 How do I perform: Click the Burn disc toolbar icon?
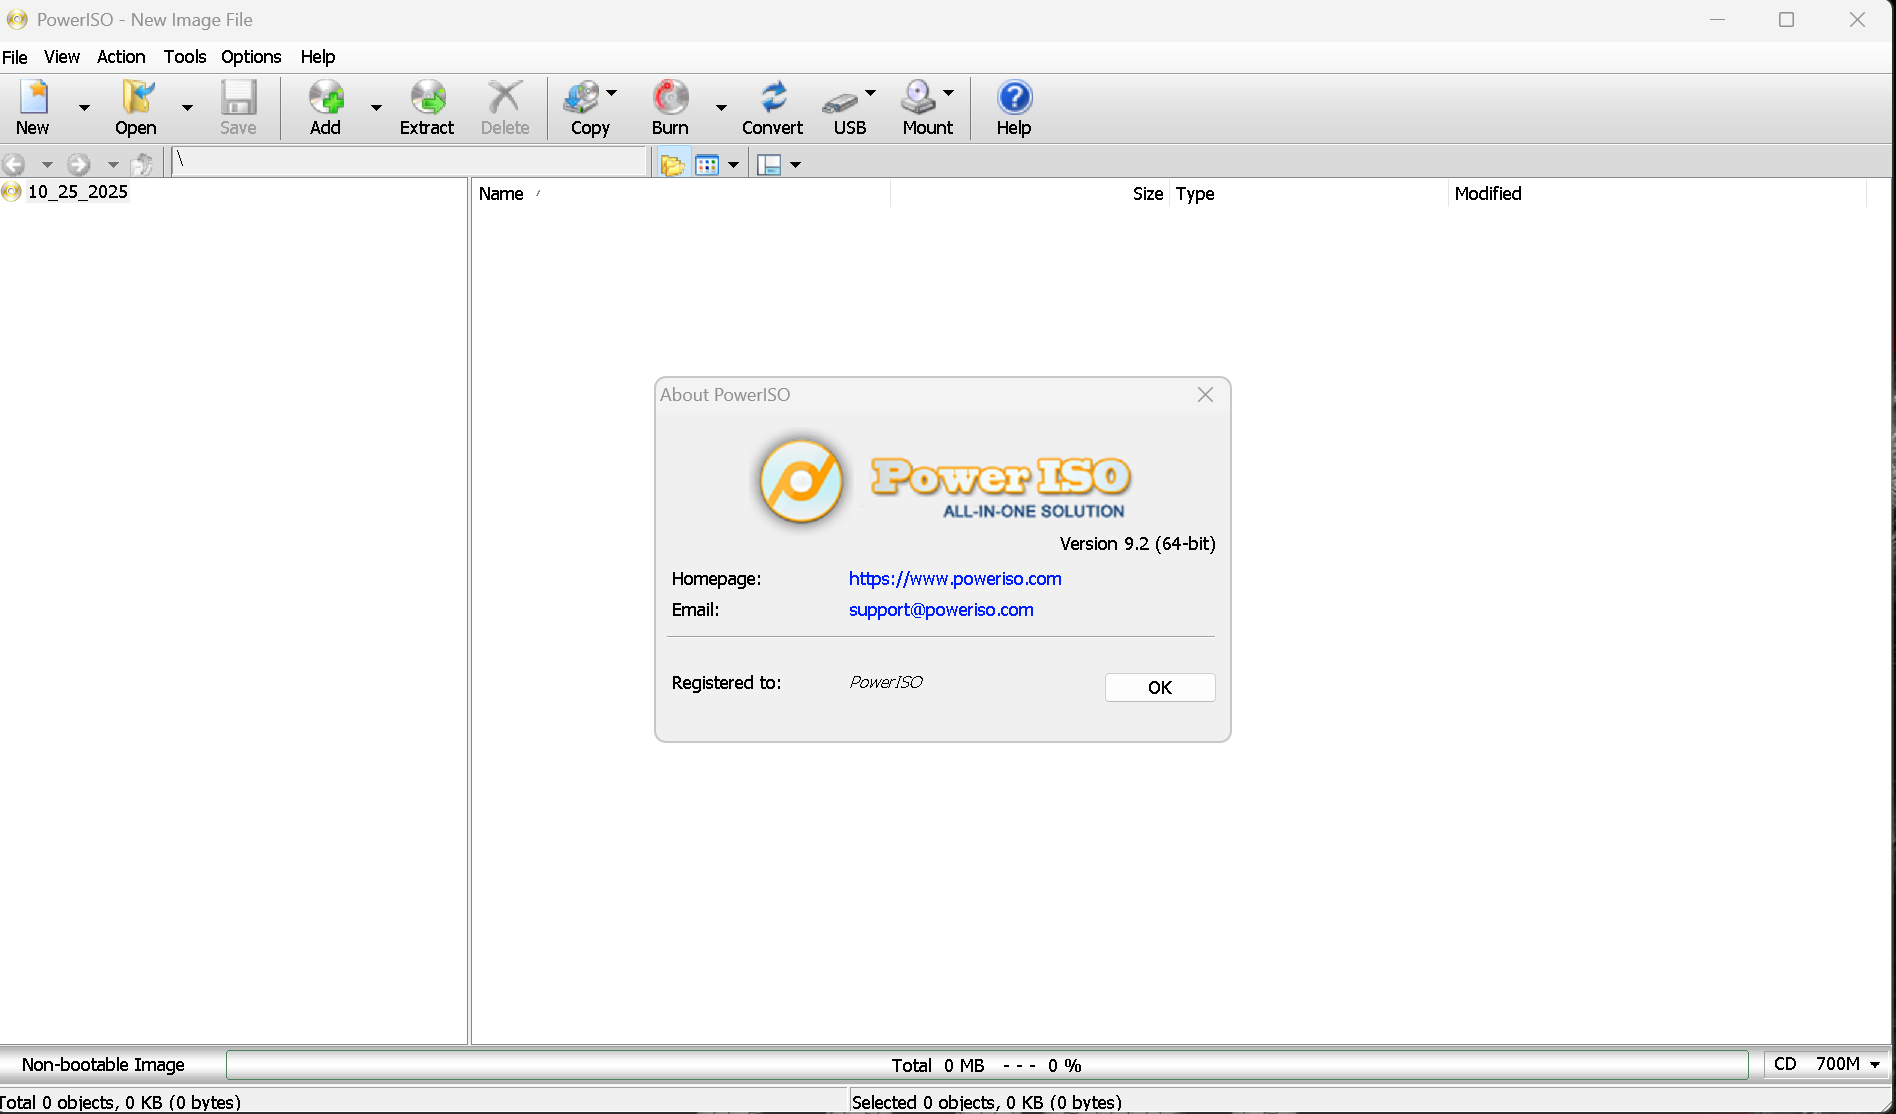coord(670,99)
